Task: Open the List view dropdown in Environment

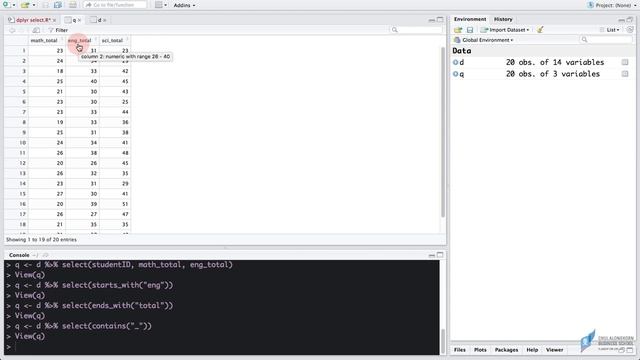Action: [x=609, y=30]
